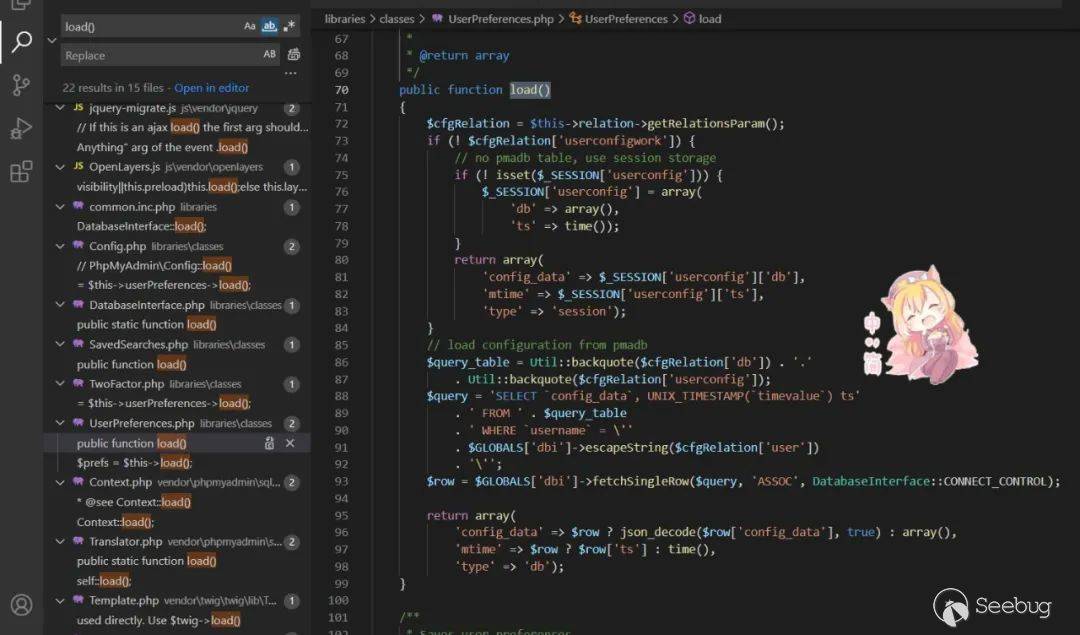Screen dimensions: 1080x635
Task: Click 'Open in editor' link
Action: point(212,88)
